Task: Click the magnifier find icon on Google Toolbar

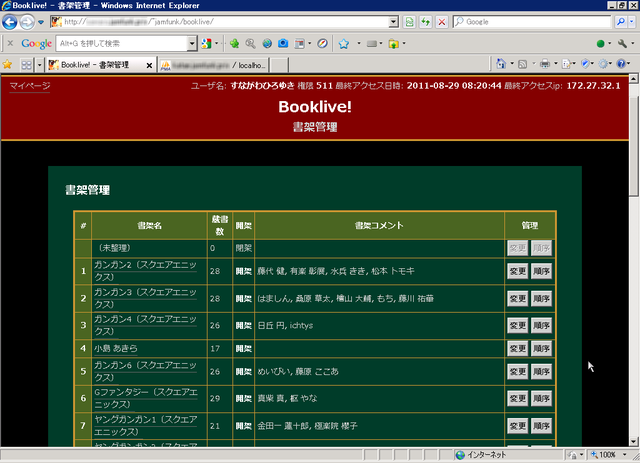Action: [250, 43]
